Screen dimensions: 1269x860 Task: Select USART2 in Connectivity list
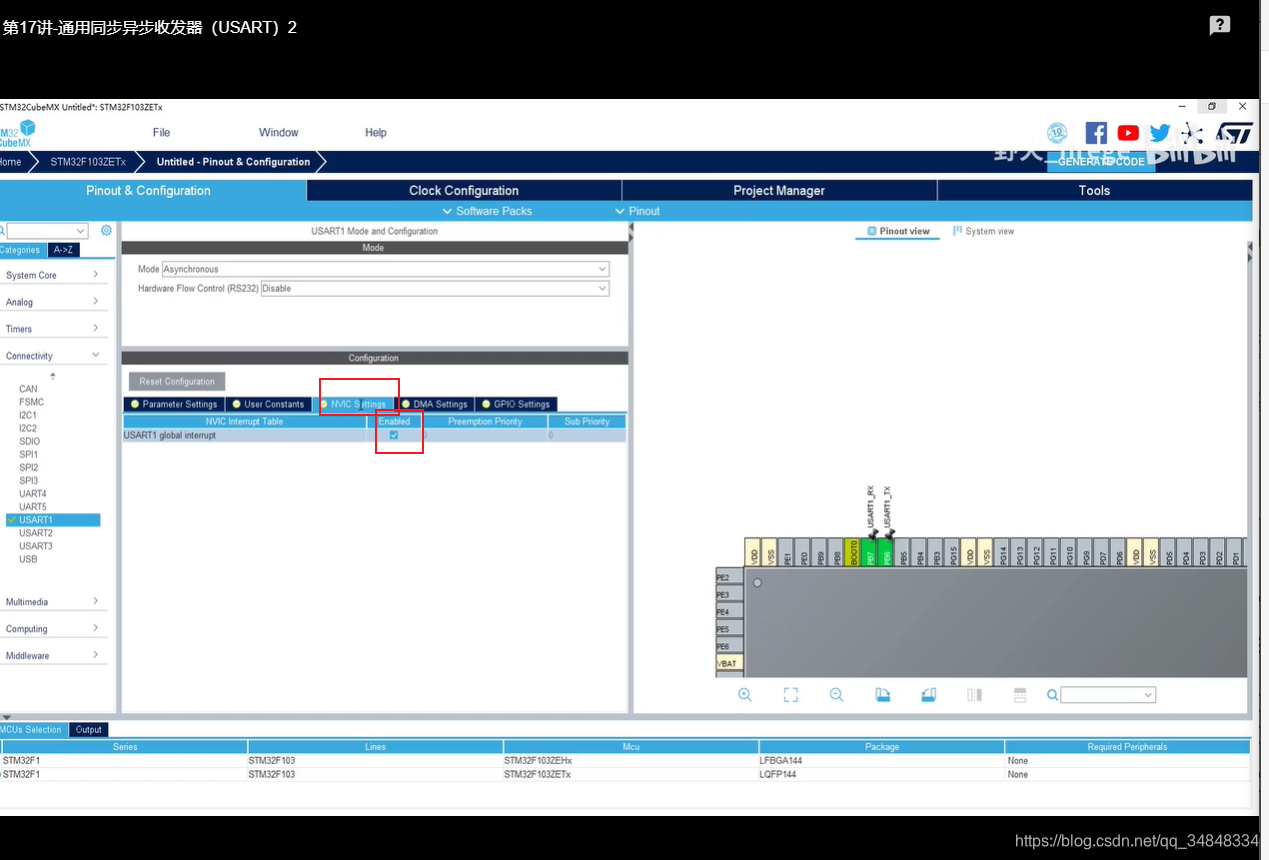[x=36, y=533]
